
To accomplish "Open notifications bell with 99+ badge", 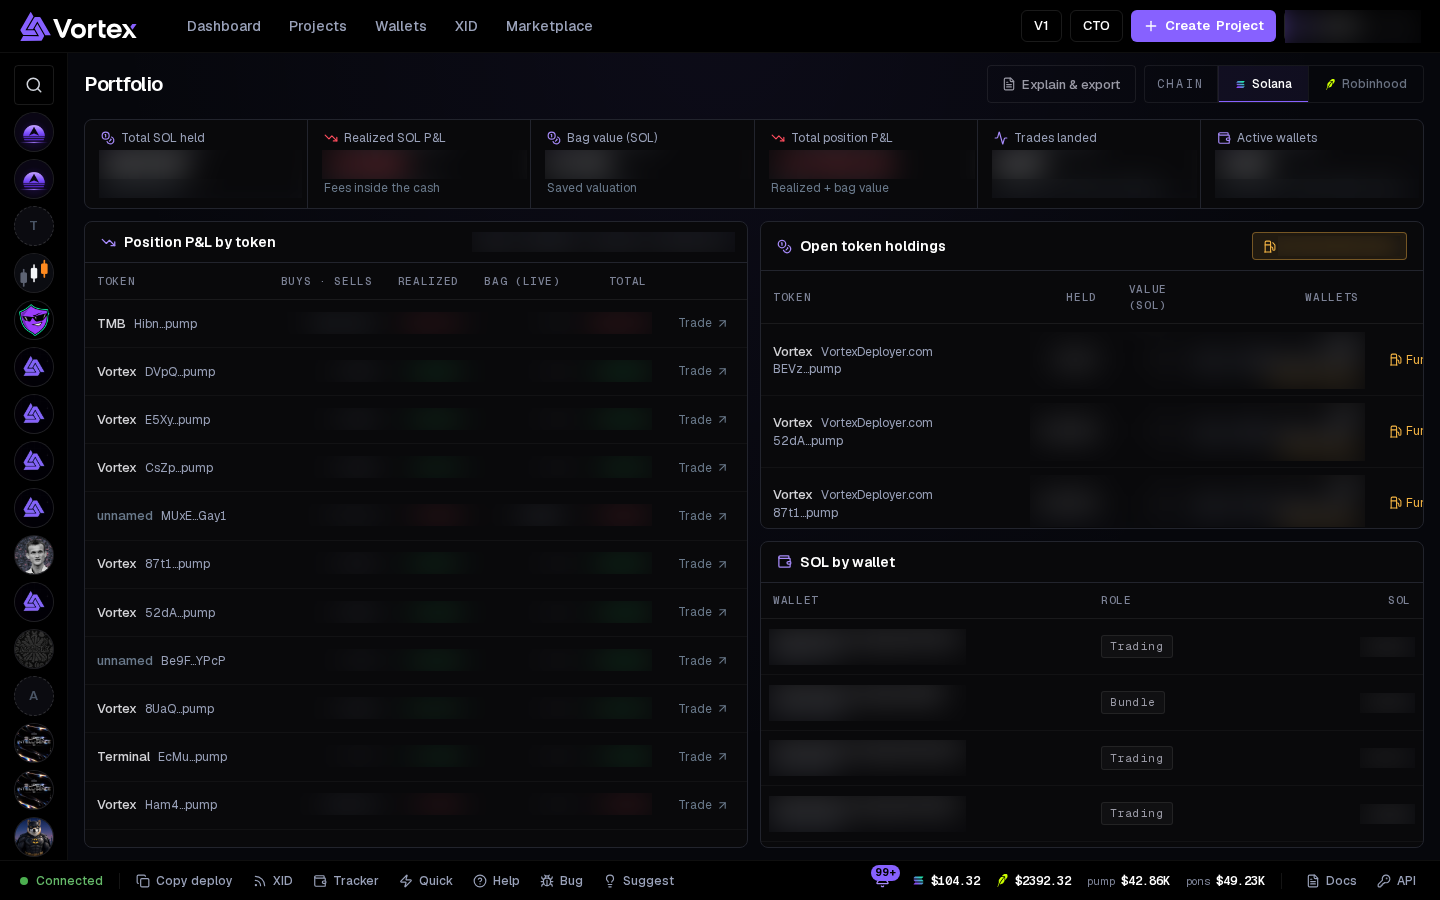I will tap(883, 879).
